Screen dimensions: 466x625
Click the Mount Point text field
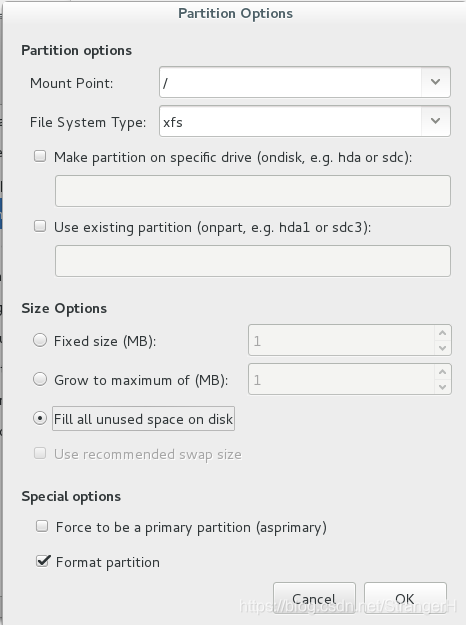point(290,82)
